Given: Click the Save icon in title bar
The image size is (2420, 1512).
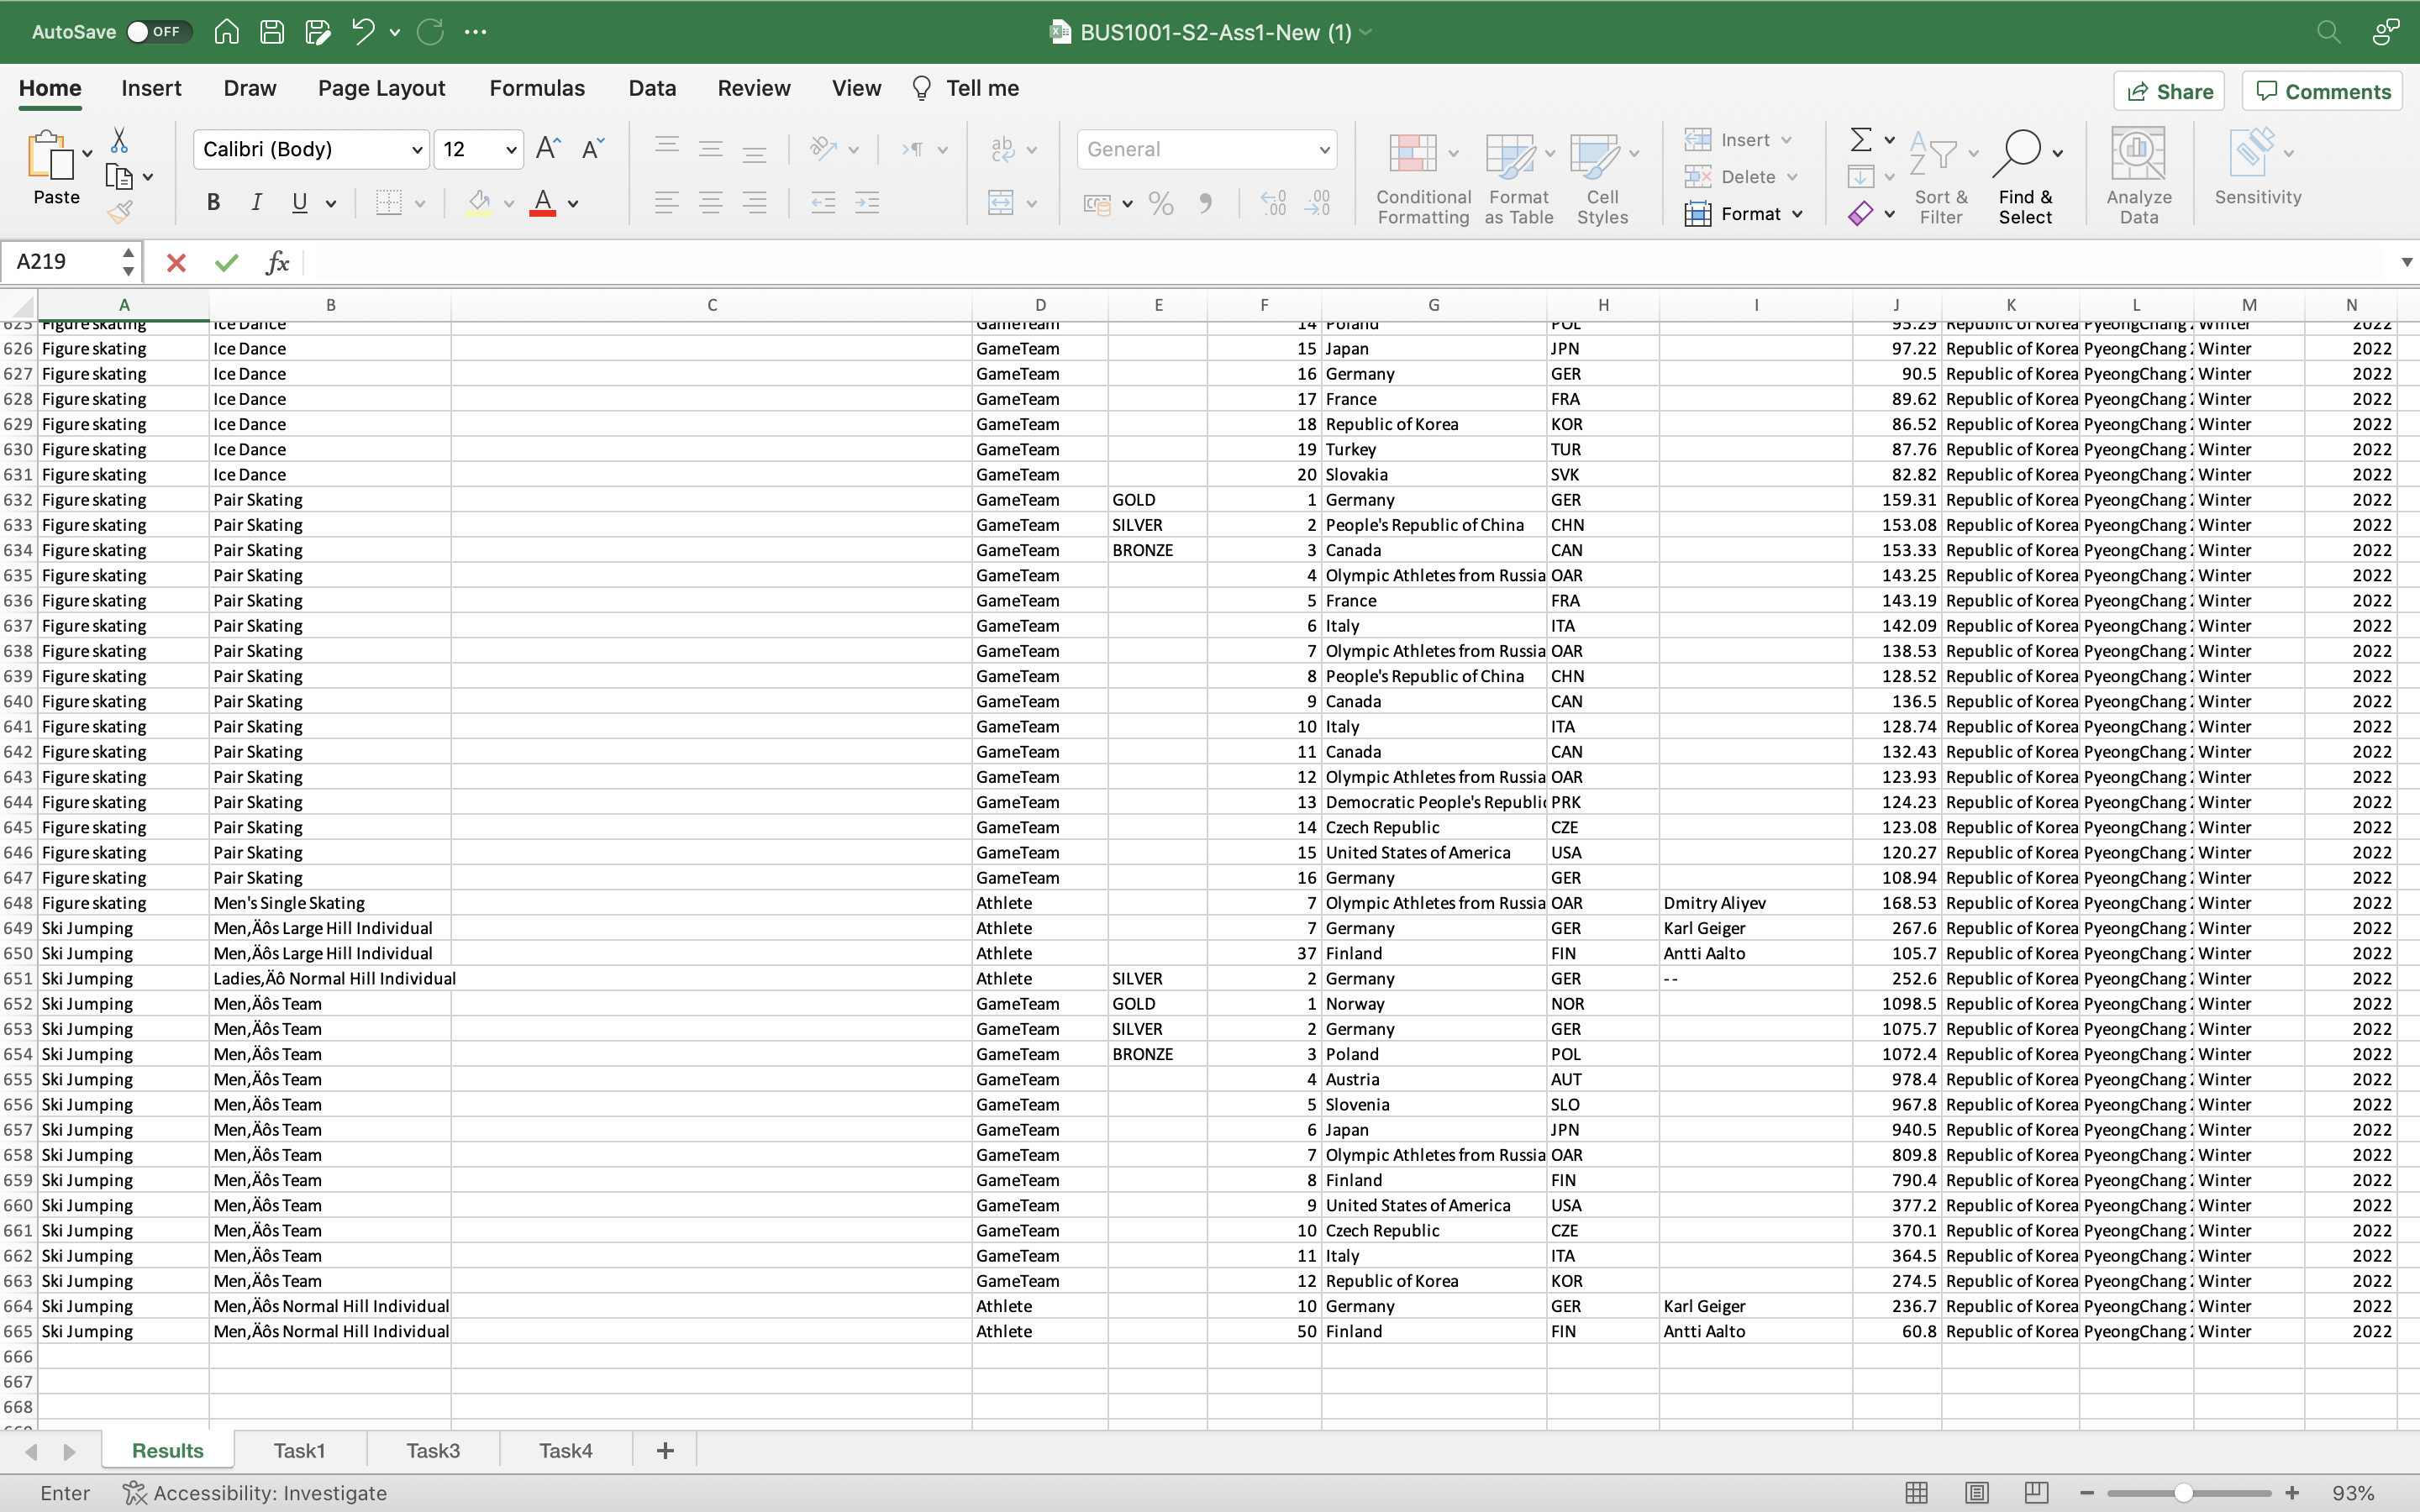Looking at the screenshot, I should 272,32.
